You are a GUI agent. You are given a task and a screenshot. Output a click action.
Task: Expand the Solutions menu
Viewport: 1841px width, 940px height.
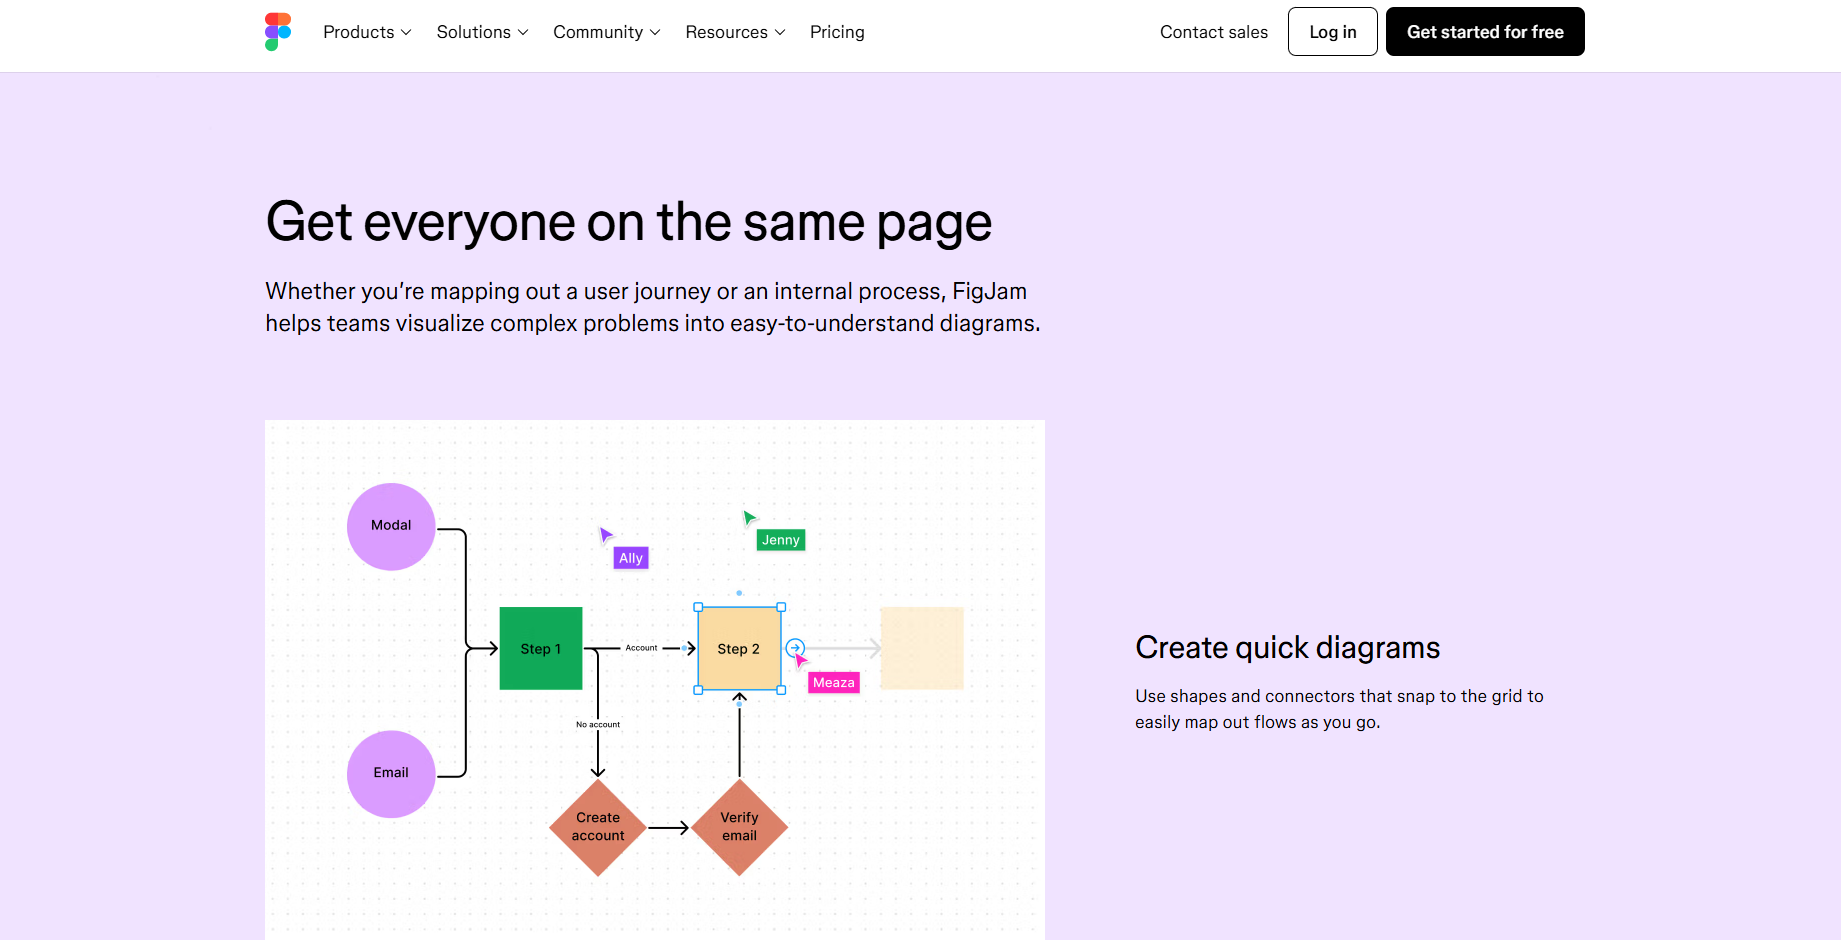point(482,32)
